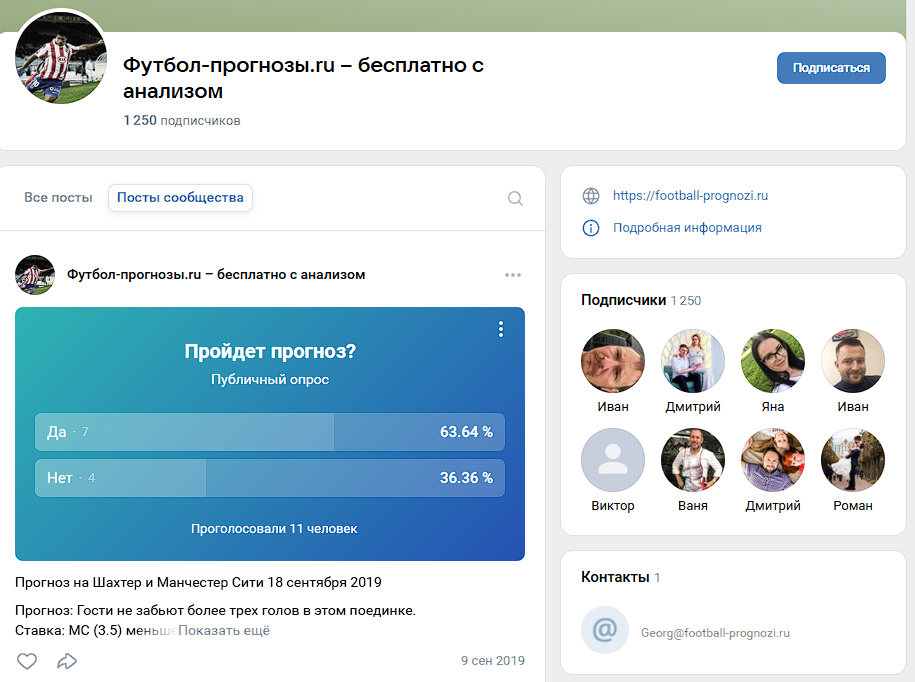Open the post search magnifier
The image size is (915, 682).
pos(515,198)
